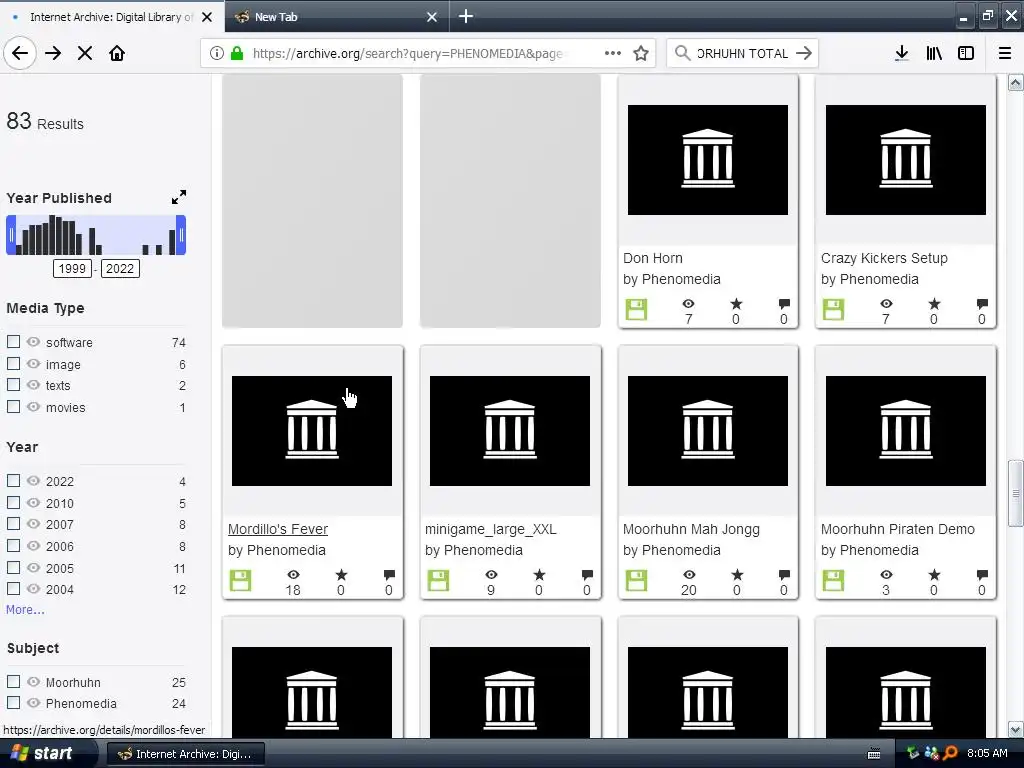
Task: Open the Firefox home page
Action: pos(117,53)
